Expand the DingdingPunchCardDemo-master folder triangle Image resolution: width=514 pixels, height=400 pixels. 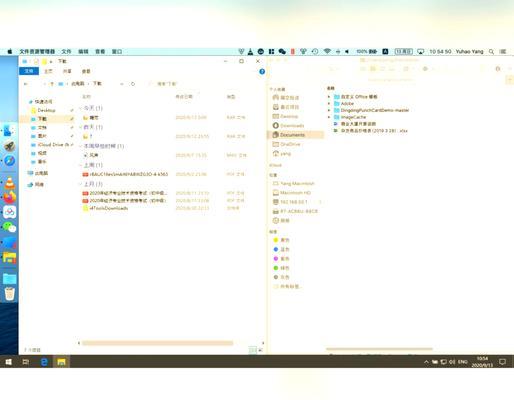329,110
